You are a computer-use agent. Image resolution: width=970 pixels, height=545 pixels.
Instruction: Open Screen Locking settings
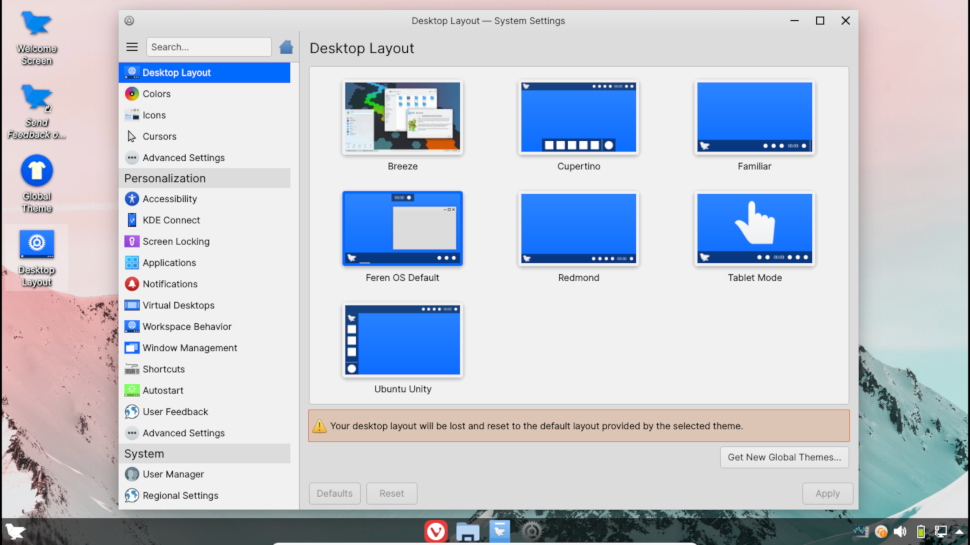[204, 241]
